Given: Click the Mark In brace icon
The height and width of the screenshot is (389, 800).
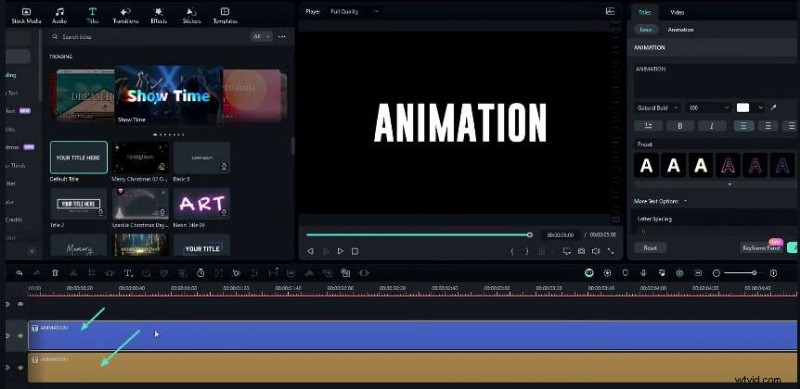Looking at the screenshot, I should (x=512, y=251).
